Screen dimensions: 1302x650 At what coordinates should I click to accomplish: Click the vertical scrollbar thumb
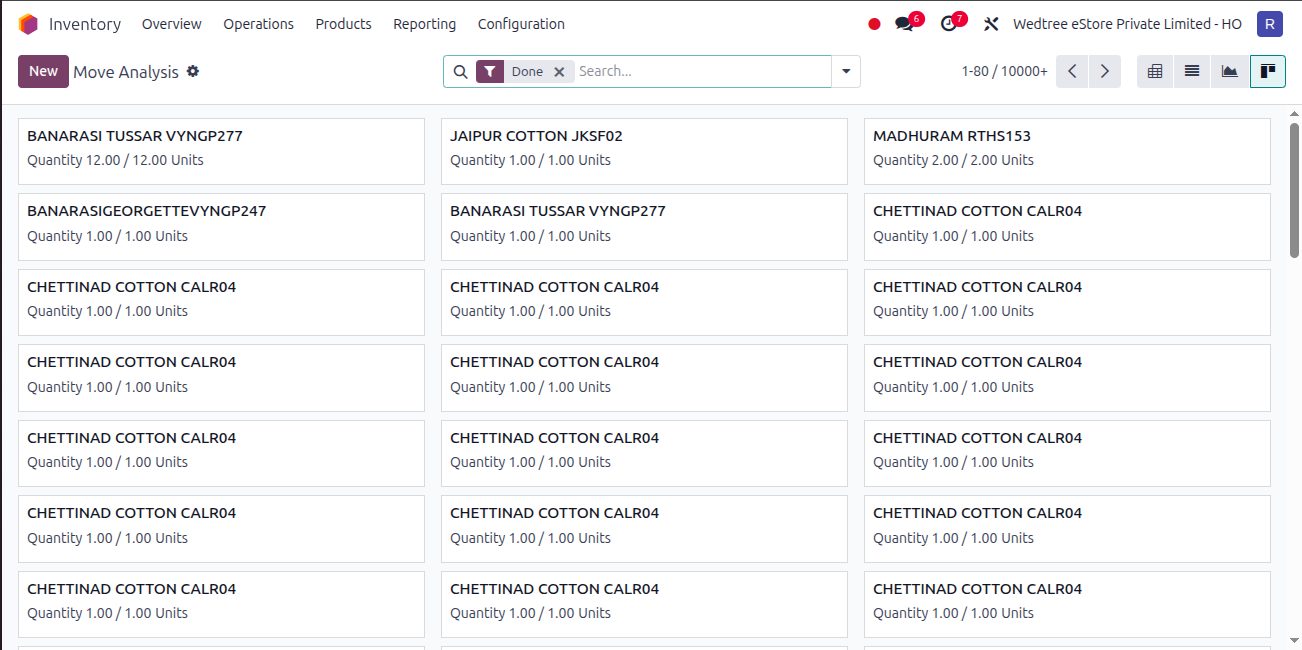click(x=1294, y=191)
